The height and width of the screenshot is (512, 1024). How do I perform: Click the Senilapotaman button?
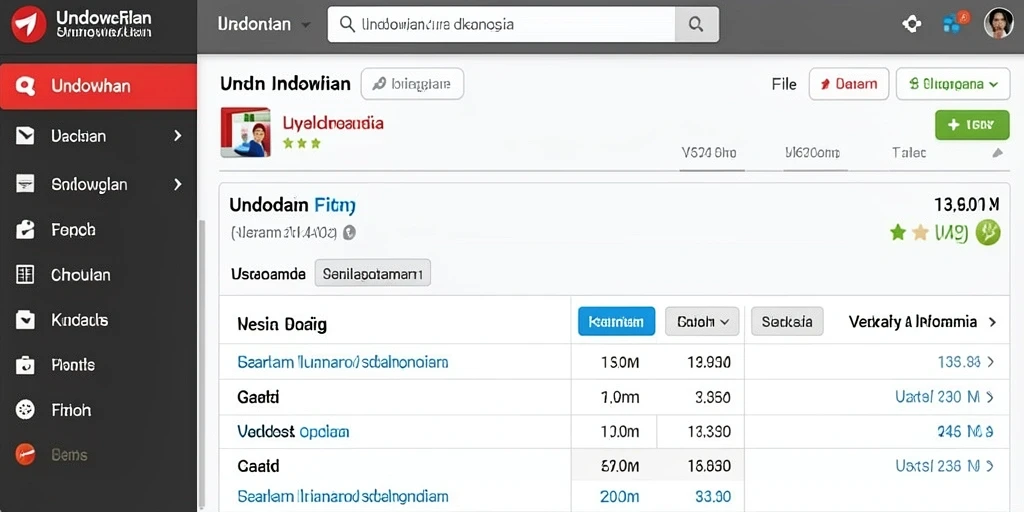(372, 273)
